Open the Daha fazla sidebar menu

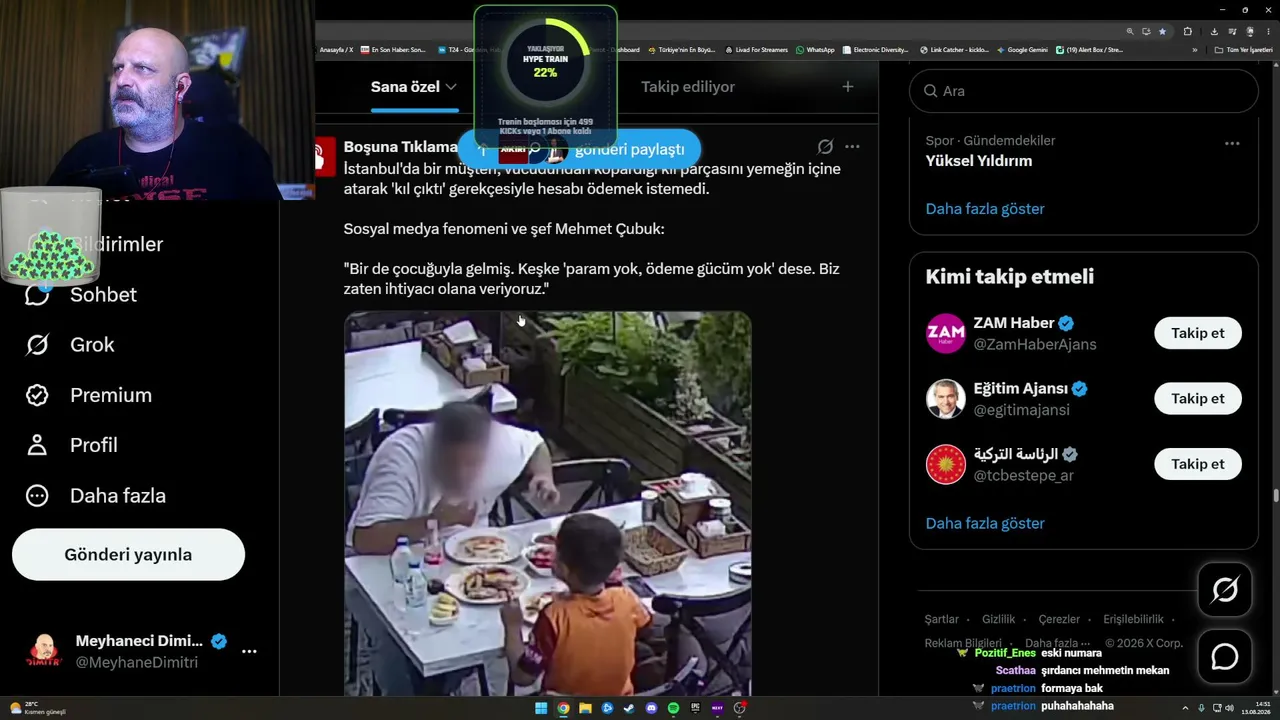[x=95, y=495]
